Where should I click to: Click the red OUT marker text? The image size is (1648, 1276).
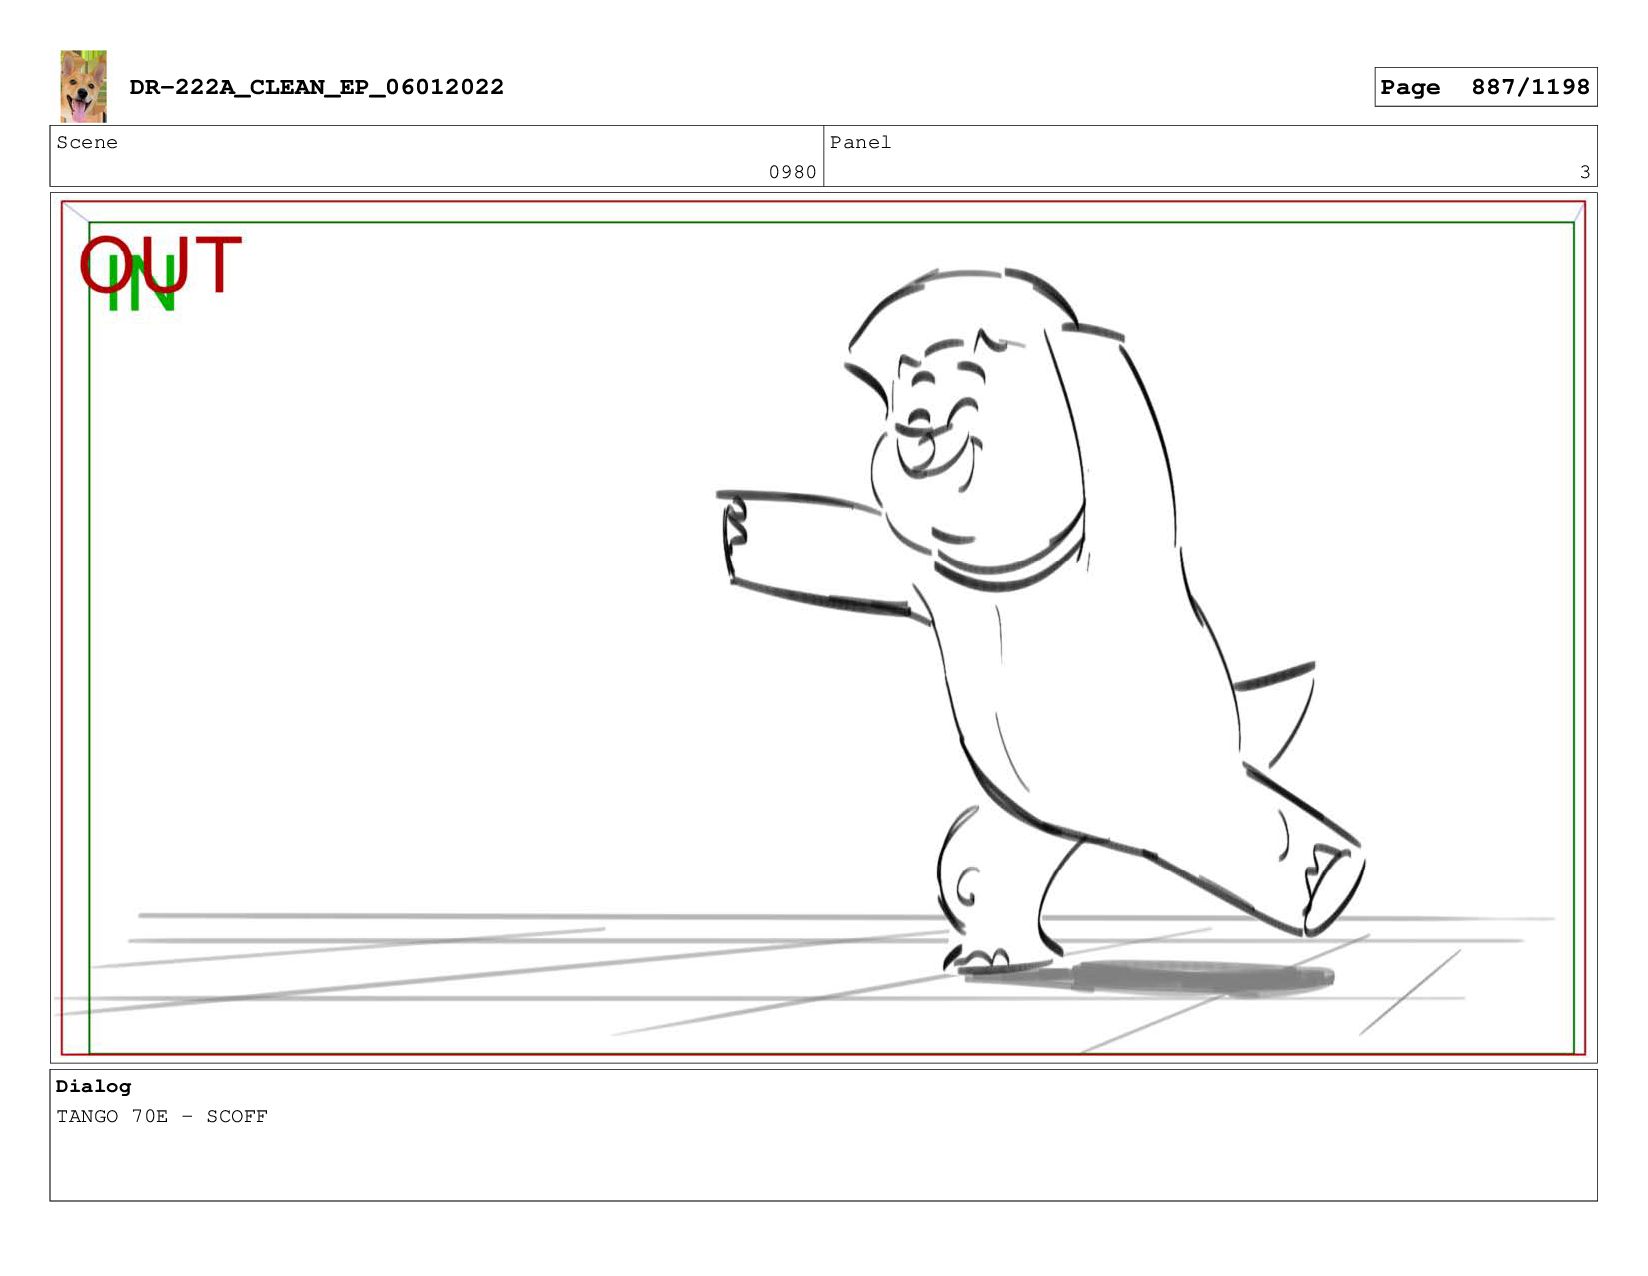160,265
